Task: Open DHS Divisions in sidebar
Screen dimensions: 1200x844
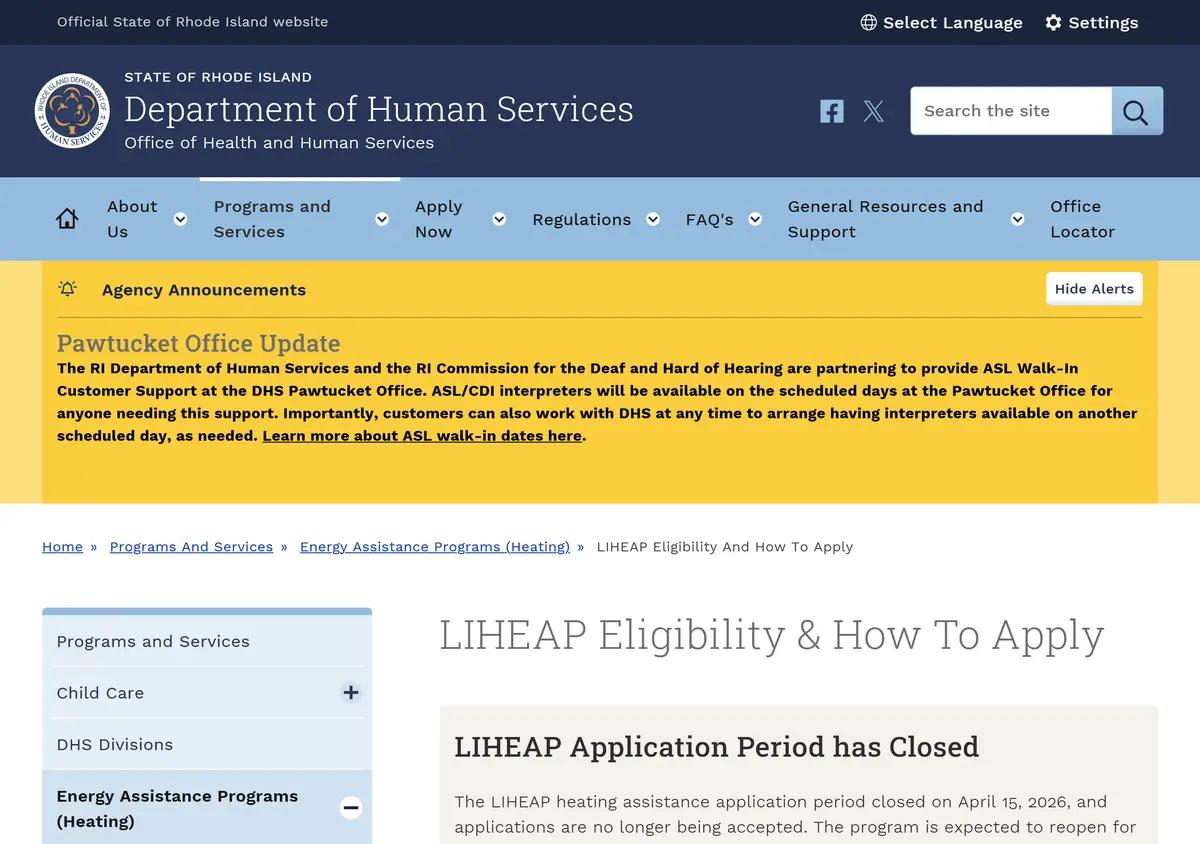Action: pos(115,744)
